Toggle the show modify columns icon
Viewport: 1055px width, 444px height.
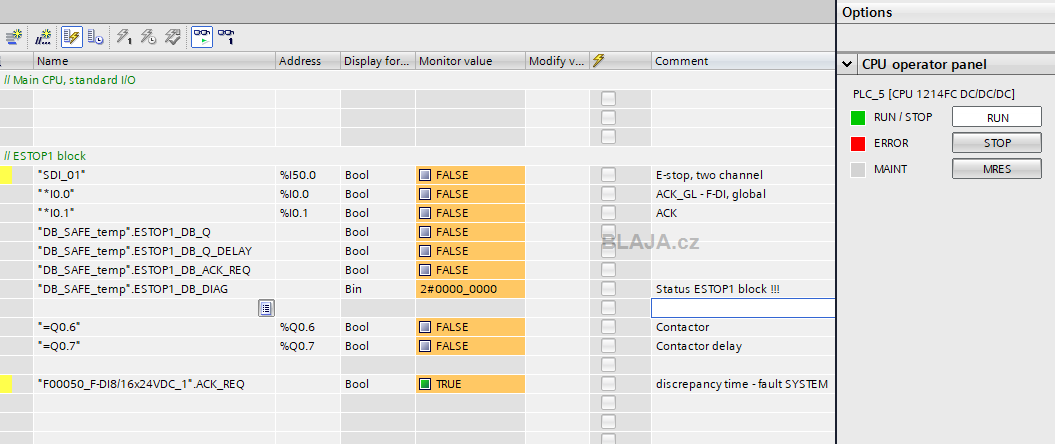click(x=72, y=37)
